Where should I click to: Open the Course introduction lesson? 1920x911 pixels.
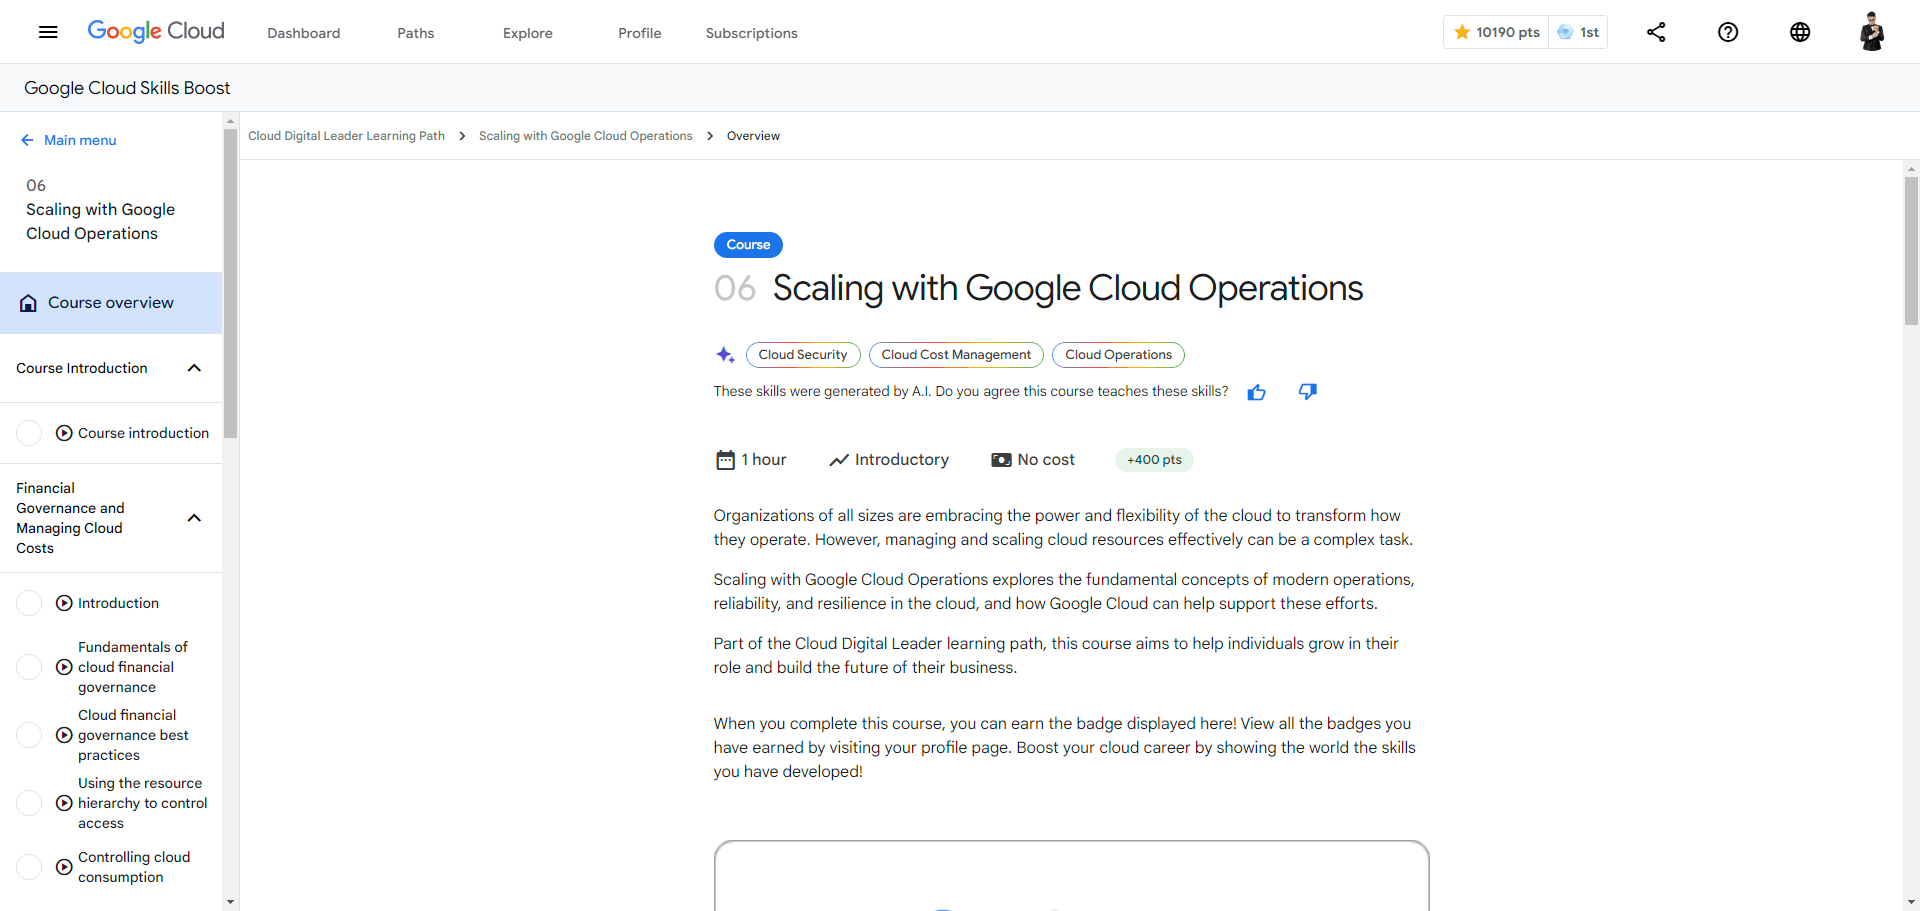click(x=143, y=433)
